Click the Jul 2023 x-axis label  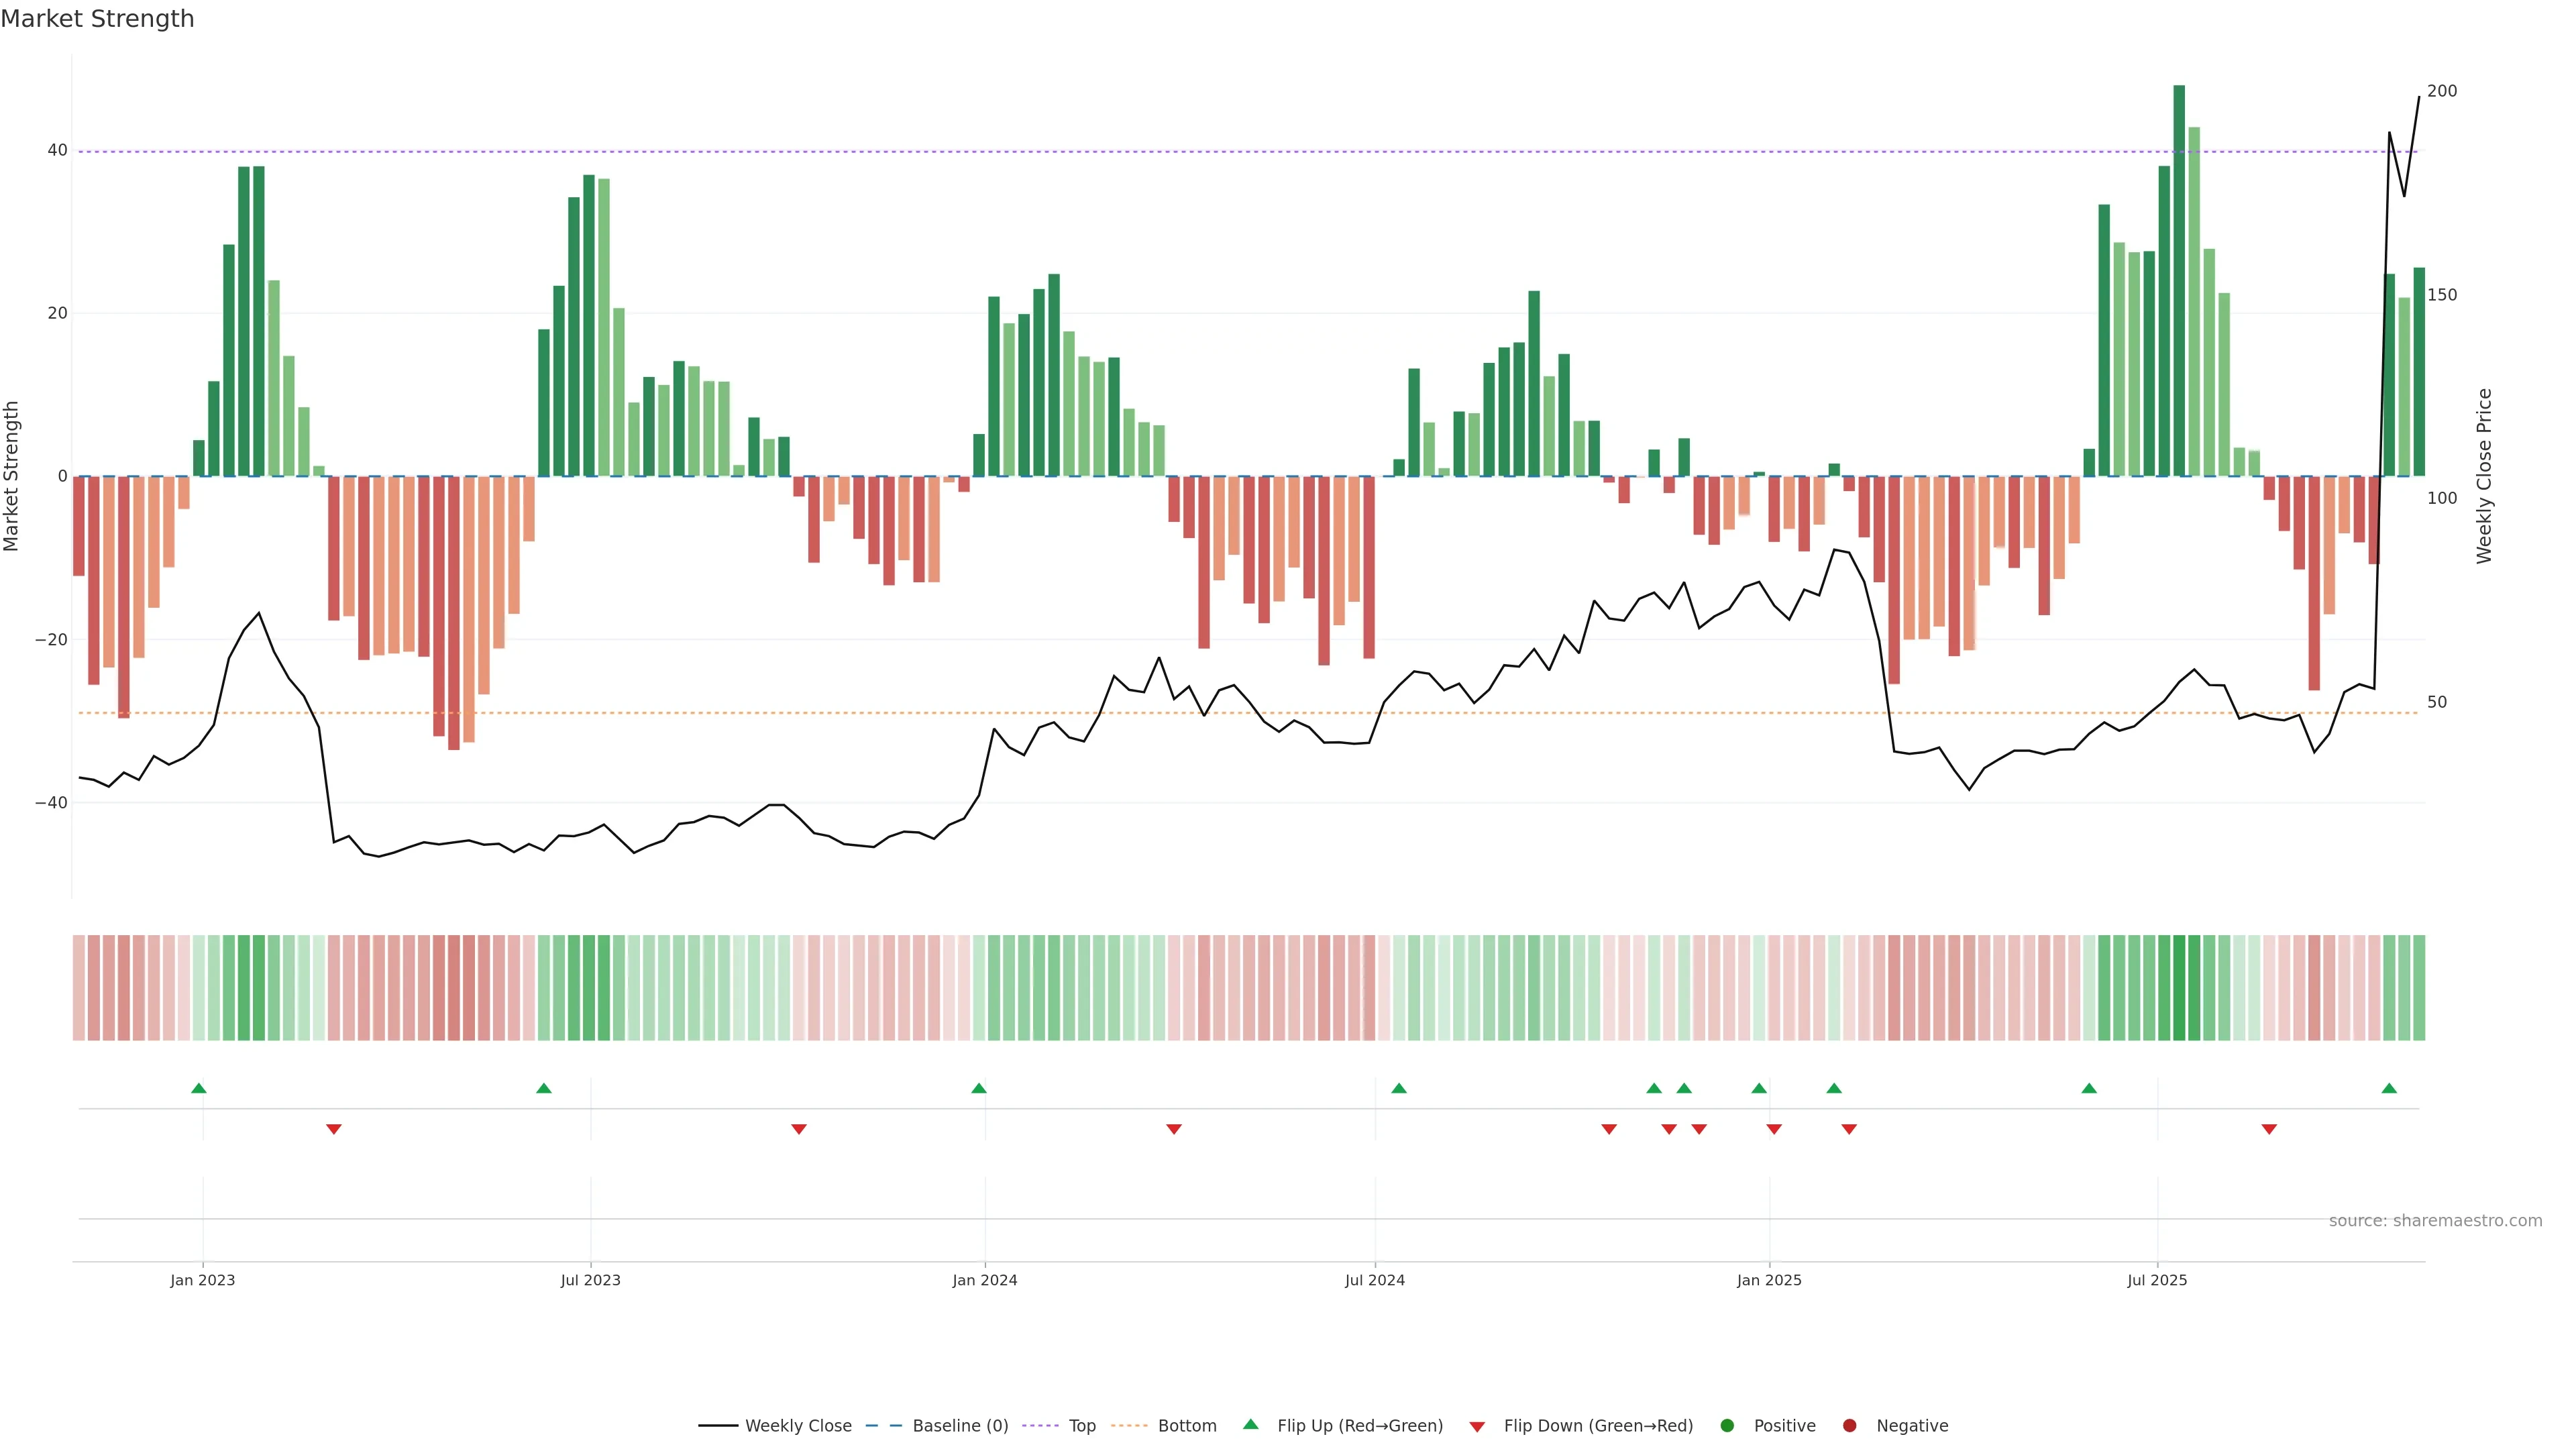tap(590, 1280)
